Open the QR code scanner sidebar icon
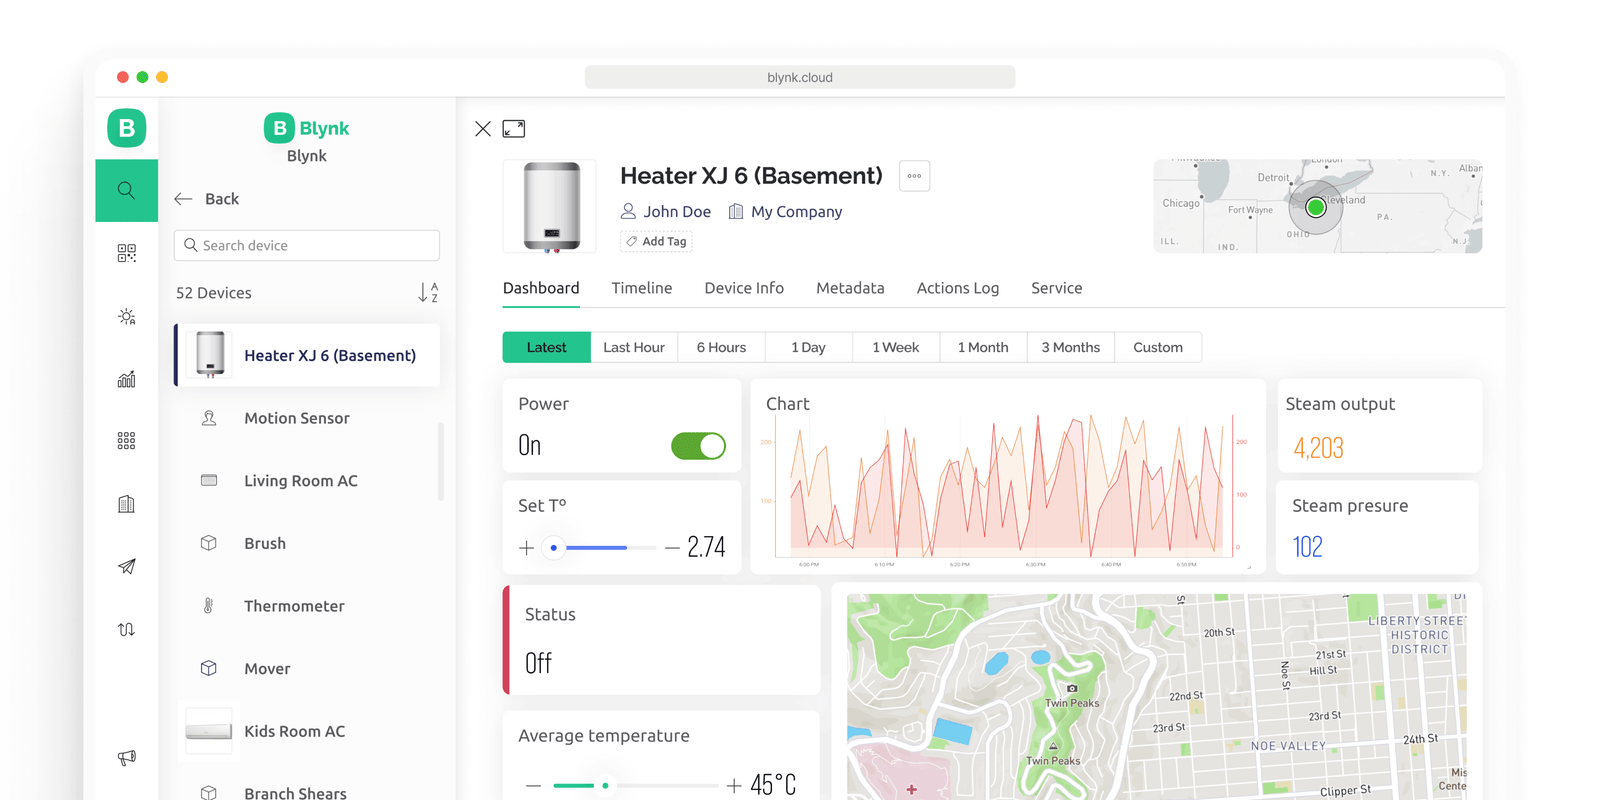This screenshot has height=800, width=1600. tap(126, 253)
